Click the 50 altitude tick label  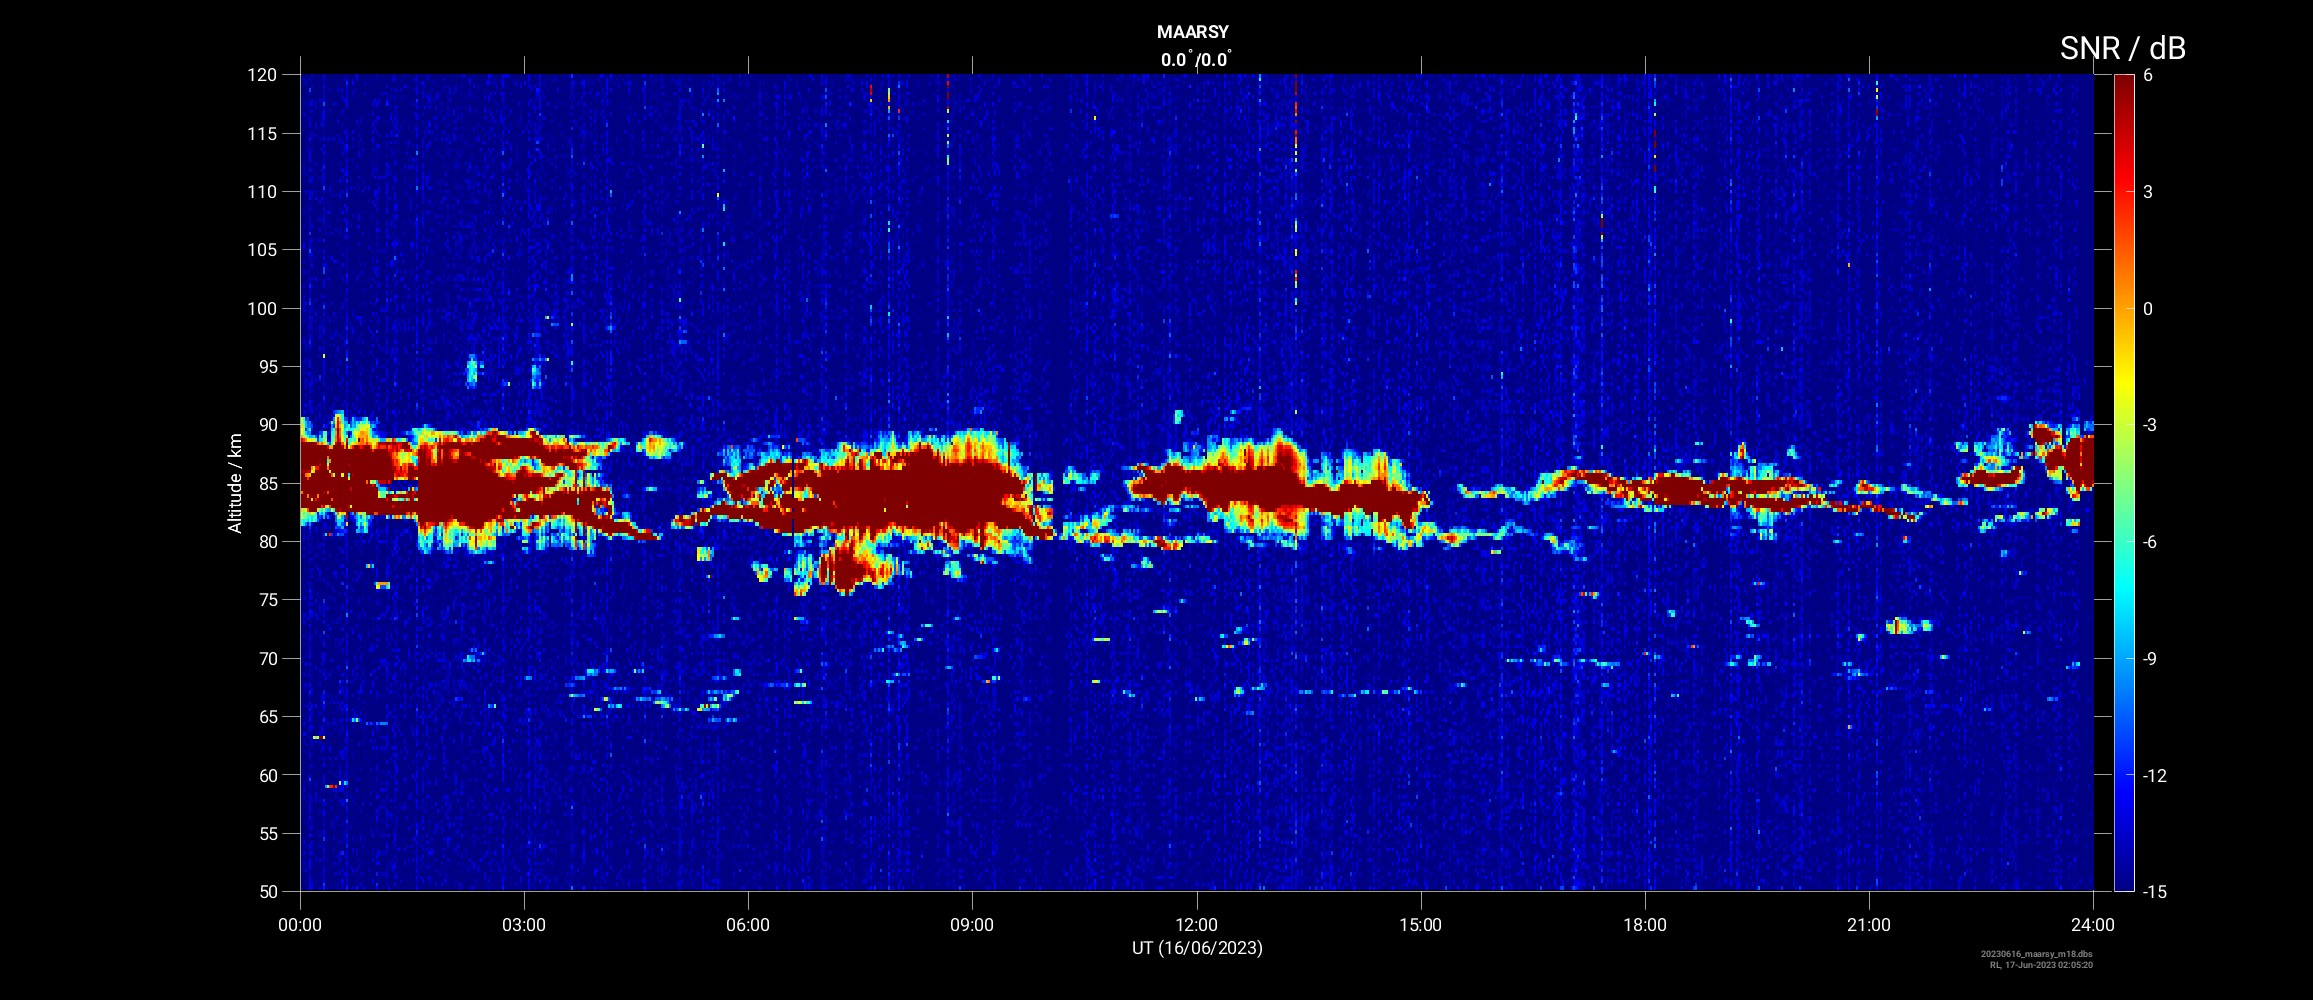click(x=267, y=891)
